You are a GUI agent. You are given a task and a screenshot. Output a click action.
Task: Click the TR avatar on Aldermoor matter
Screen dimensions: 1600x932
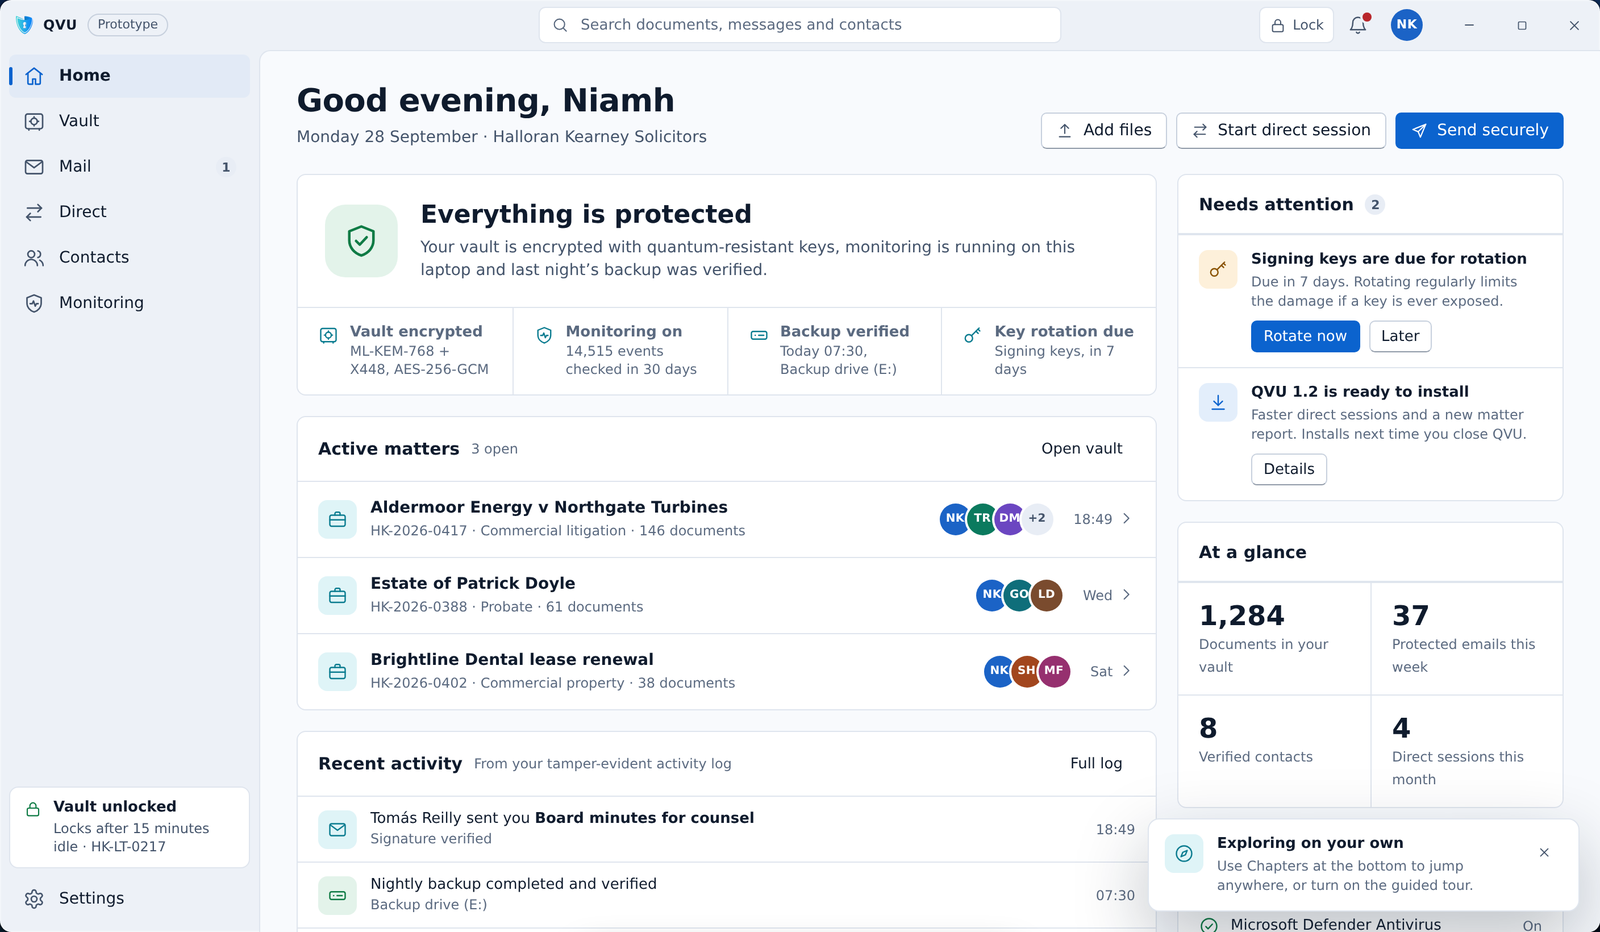[x=982, y=518]
